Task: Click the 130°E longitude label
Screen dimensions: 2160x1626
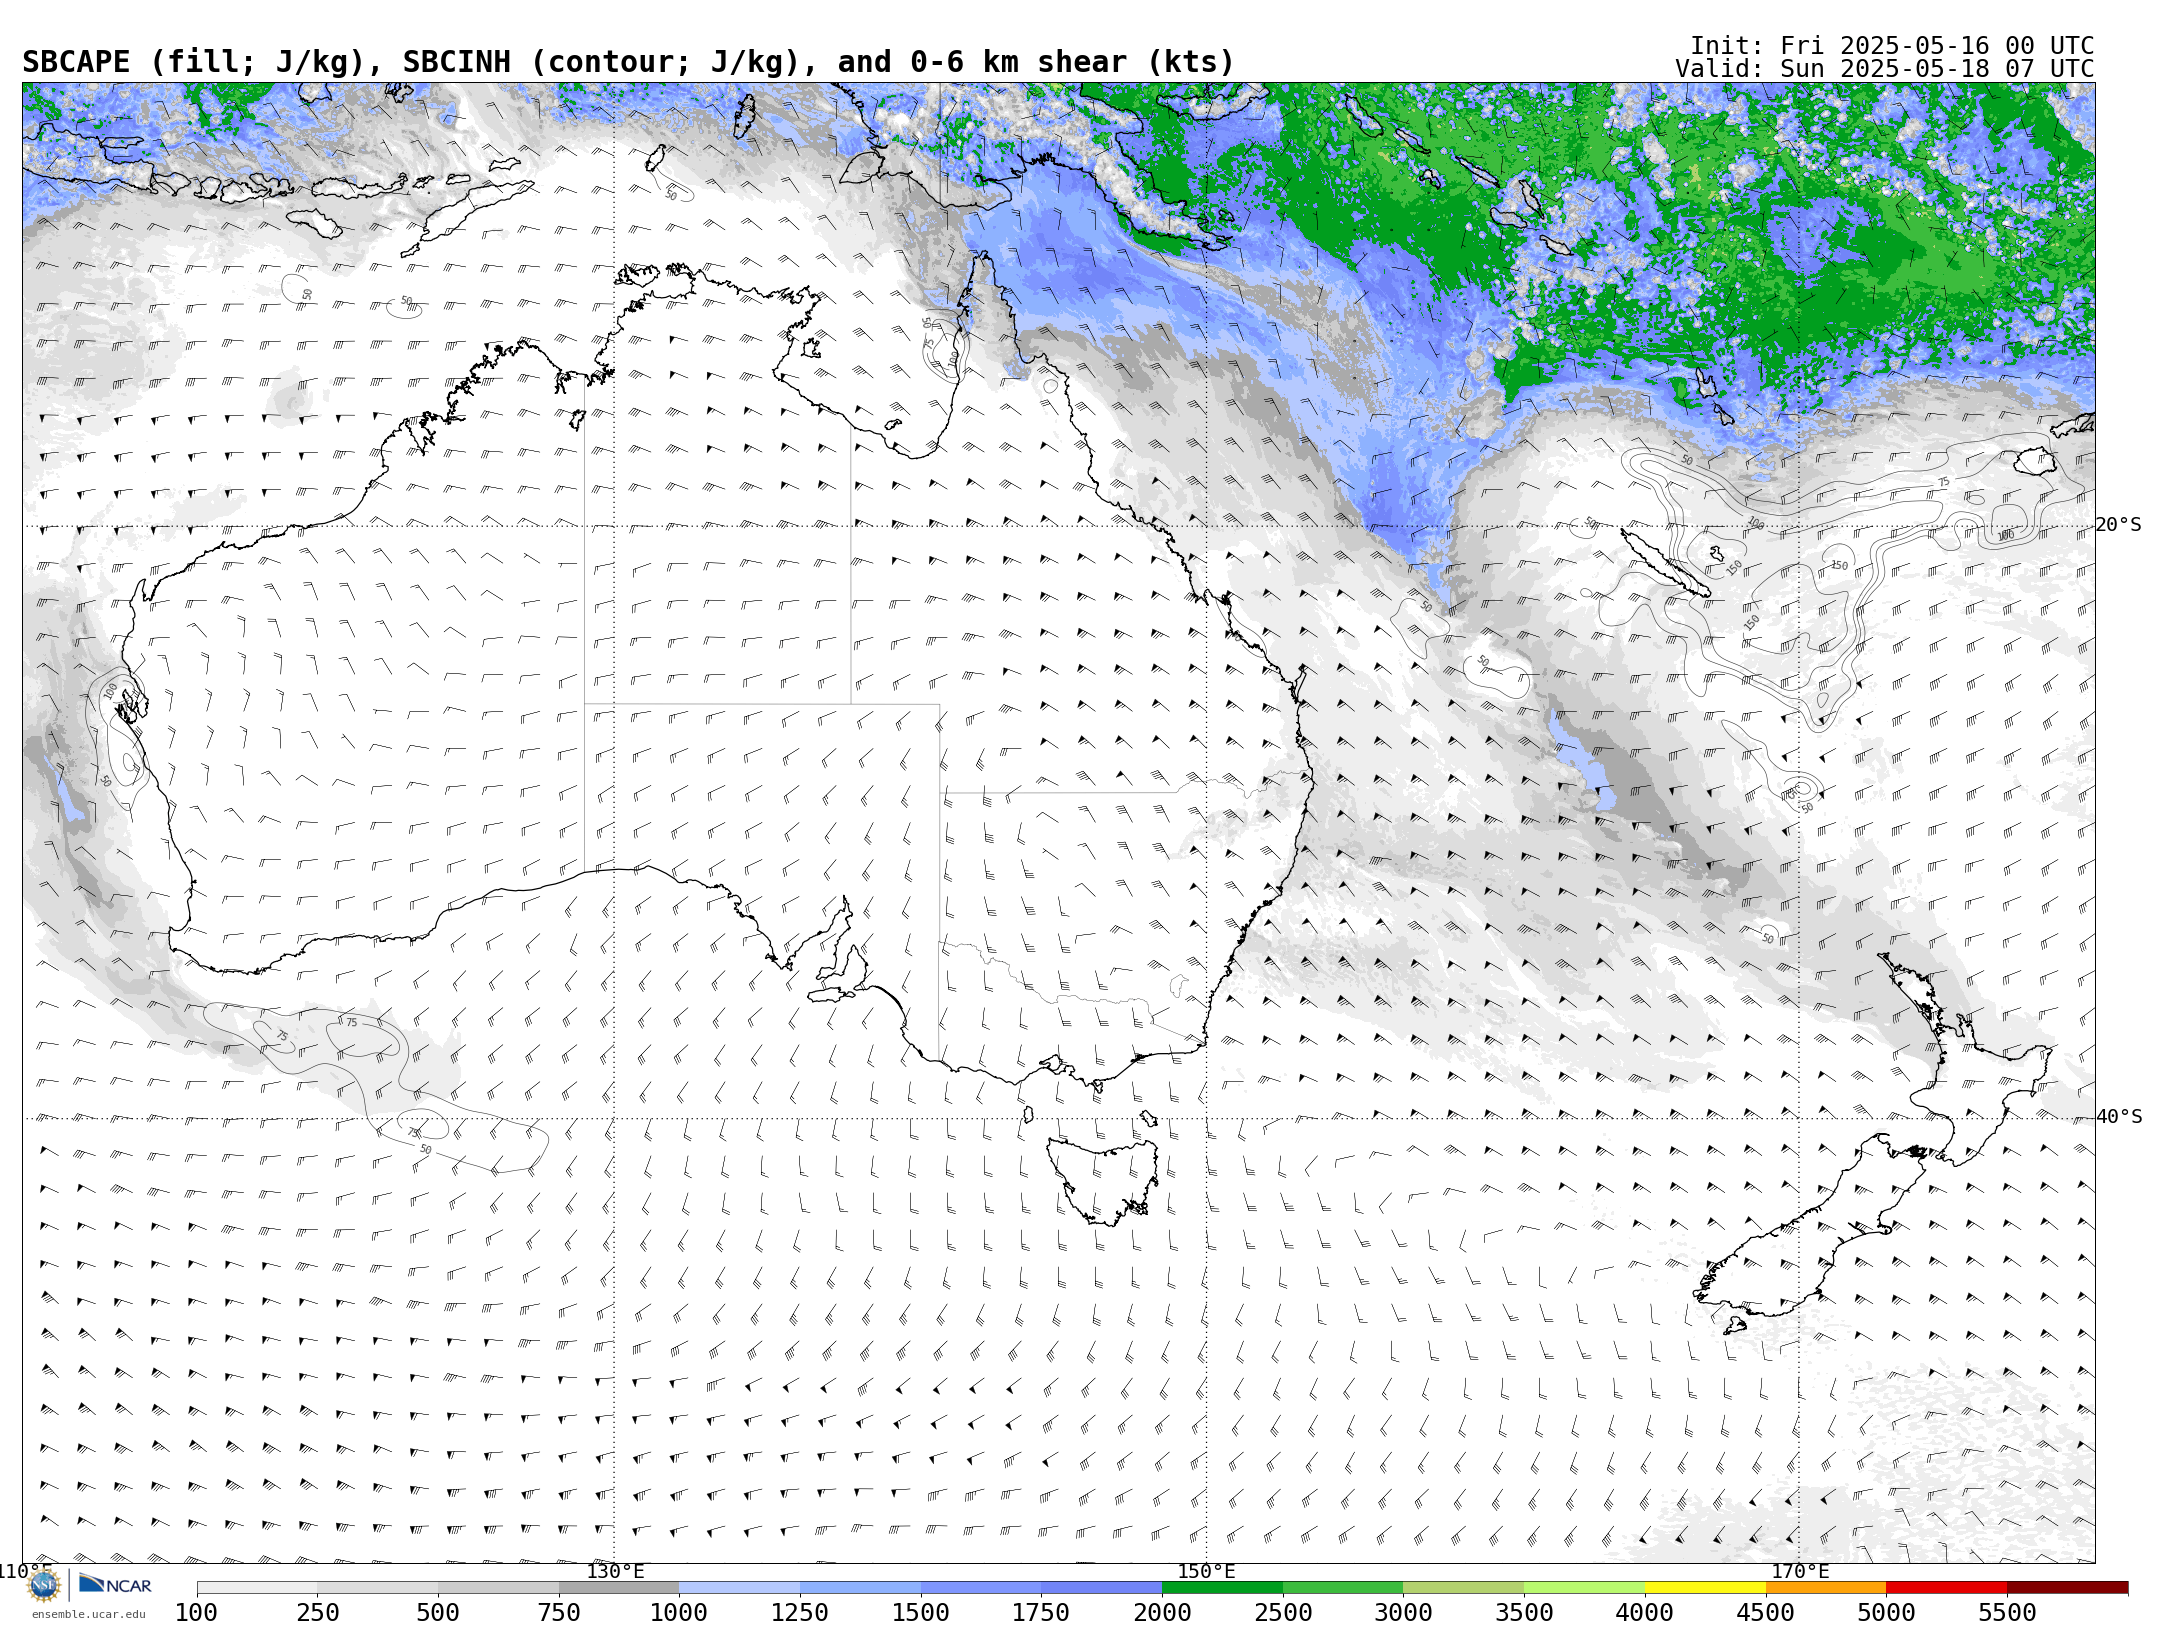Action: coord(615,1571)
